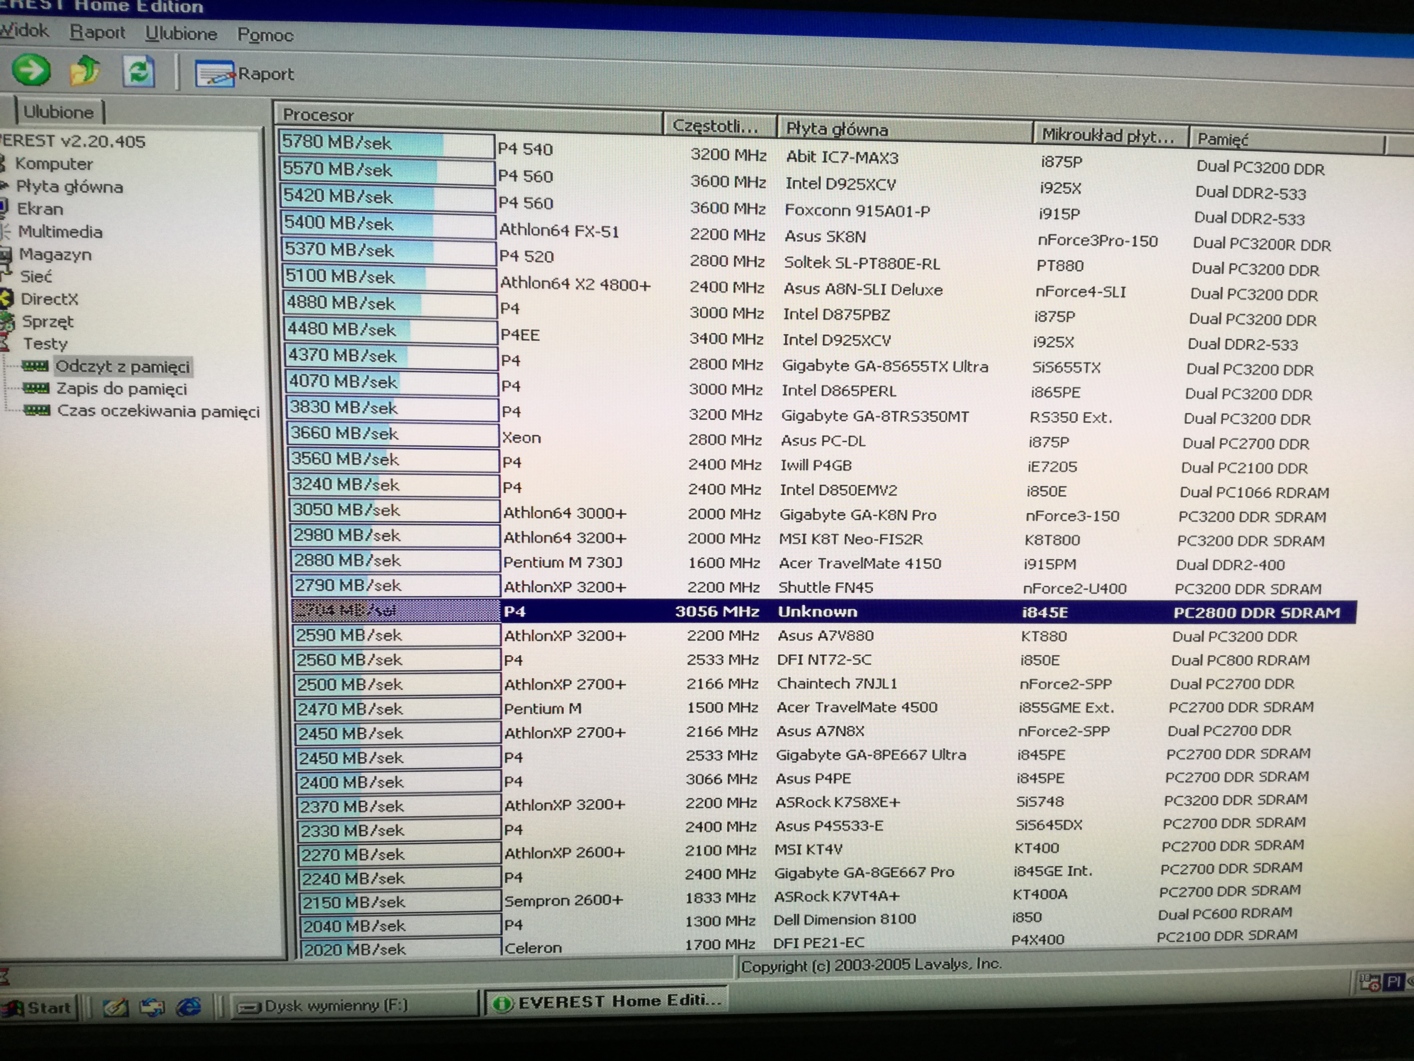
Task: Select the Multimedia tree node
Action: pyautogui.click(x=59, y=232)
